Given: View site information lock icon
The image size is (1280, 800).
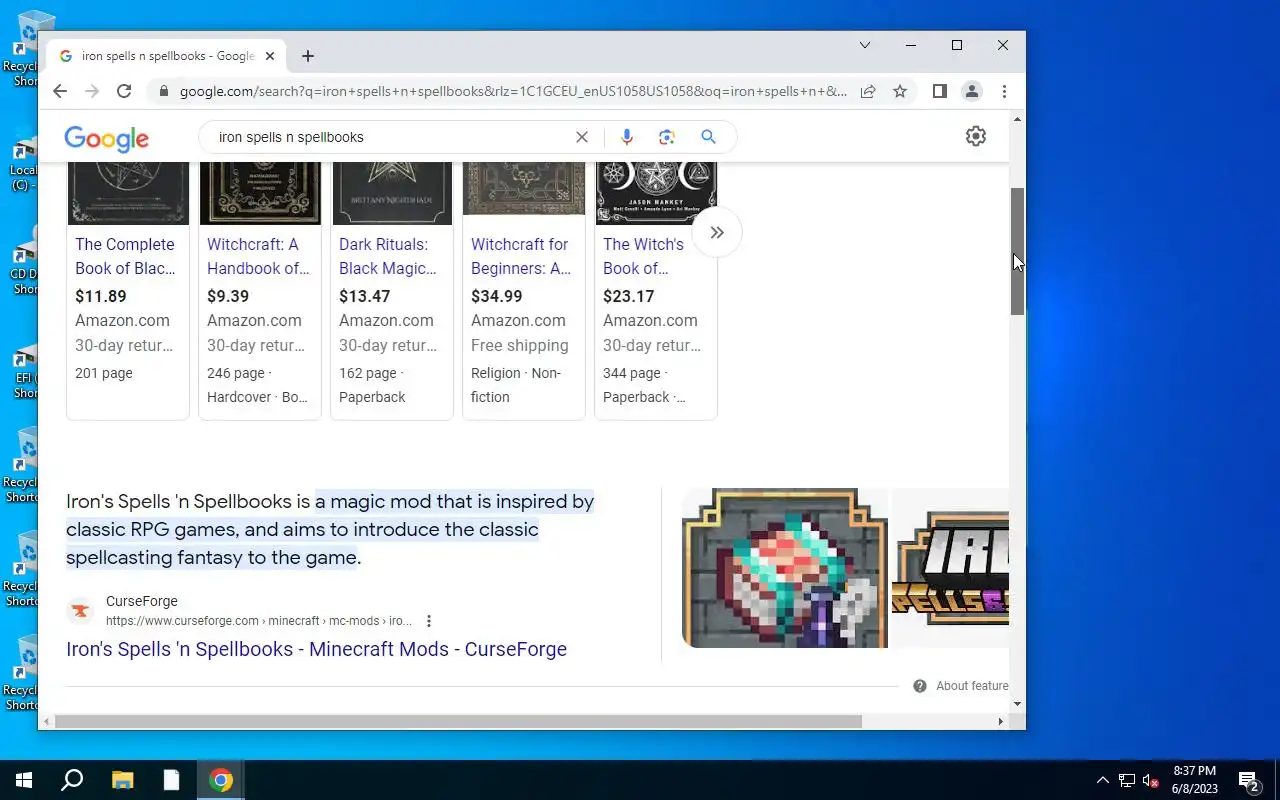Looking at the screenshot, I should click(164, 91).
